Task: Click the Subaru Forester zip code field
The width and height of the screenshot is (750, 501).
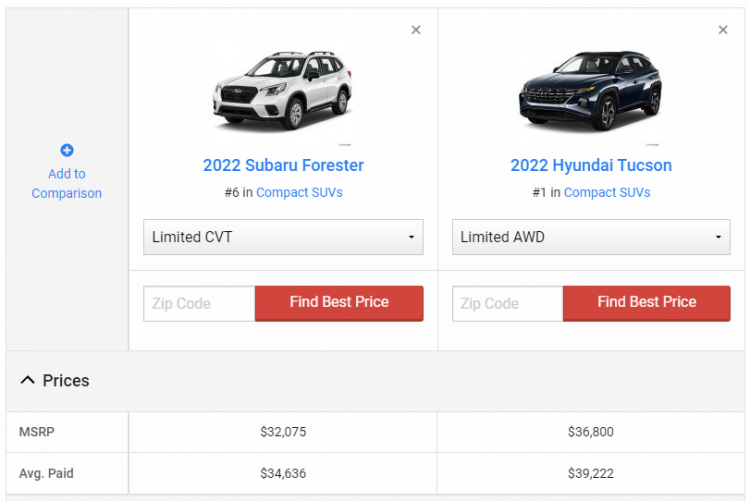Action: [199, 303]
